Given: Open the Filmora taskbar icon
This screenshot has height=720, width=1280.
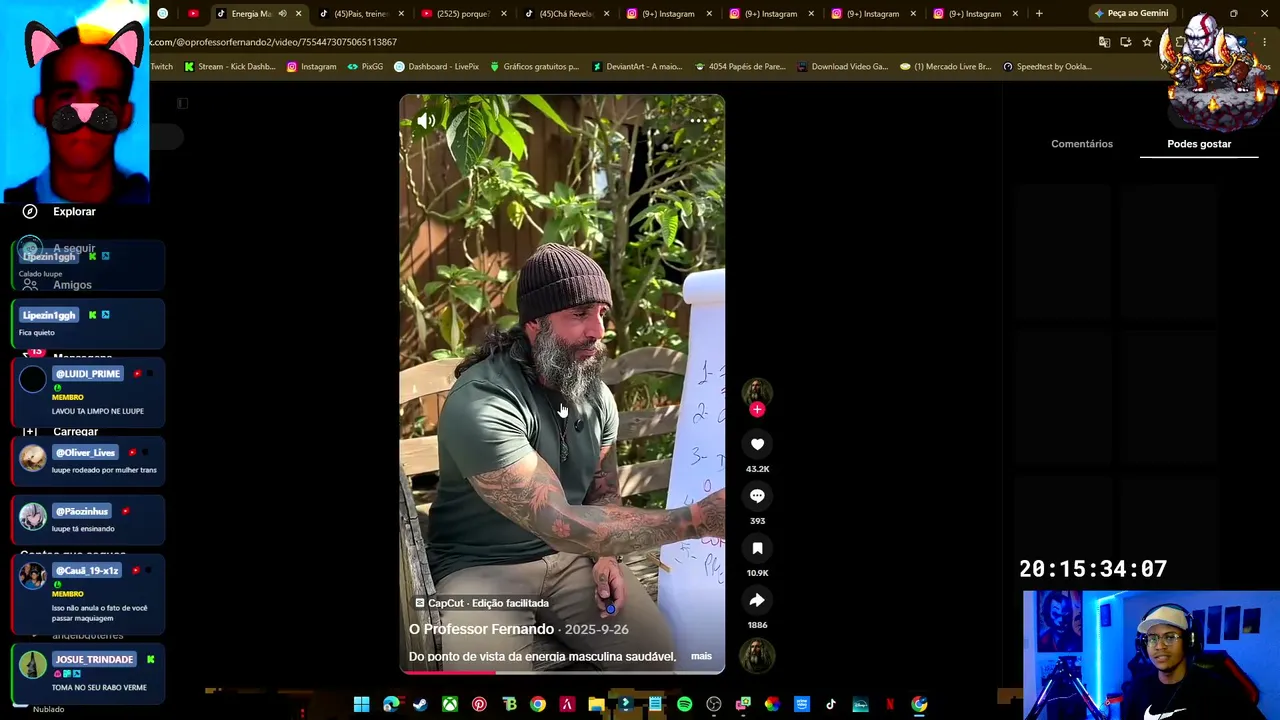Looking at the screenshot, I should tap(625, 704).
